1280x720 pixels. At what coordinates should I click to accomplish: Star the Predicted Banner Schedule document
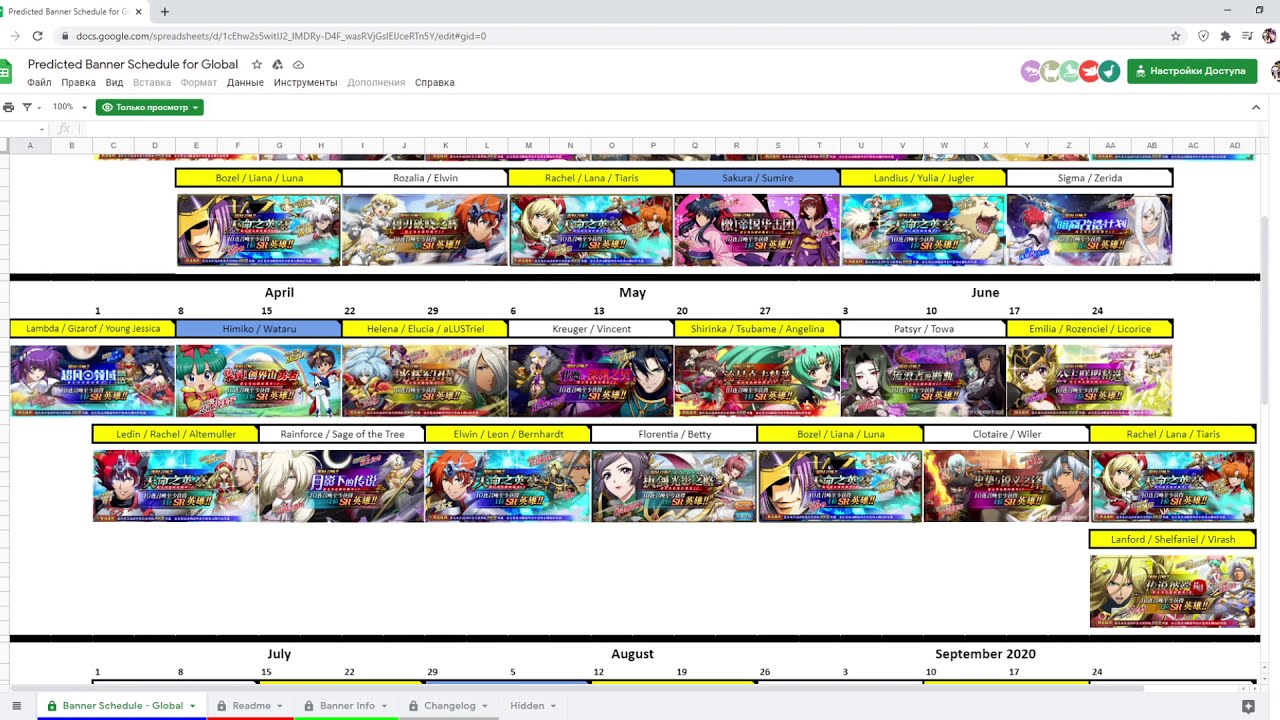pos(257,64)
